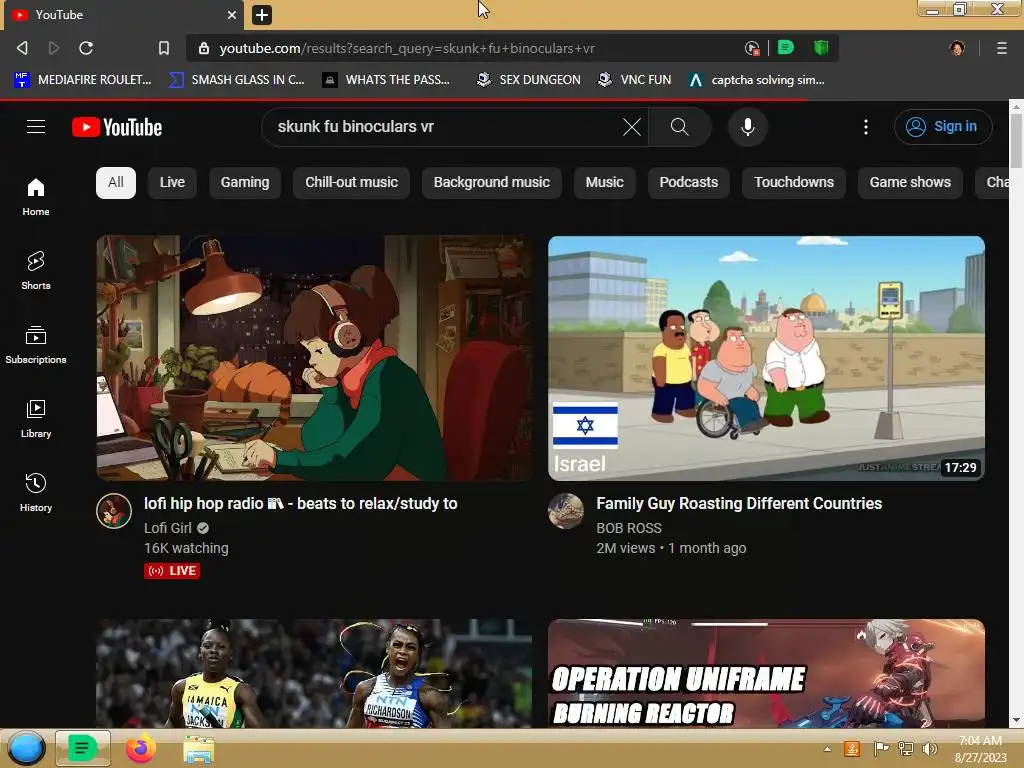The image size is (1024, 768).
Task: Click the Windows Start orb
Action: tap(26, 748)
